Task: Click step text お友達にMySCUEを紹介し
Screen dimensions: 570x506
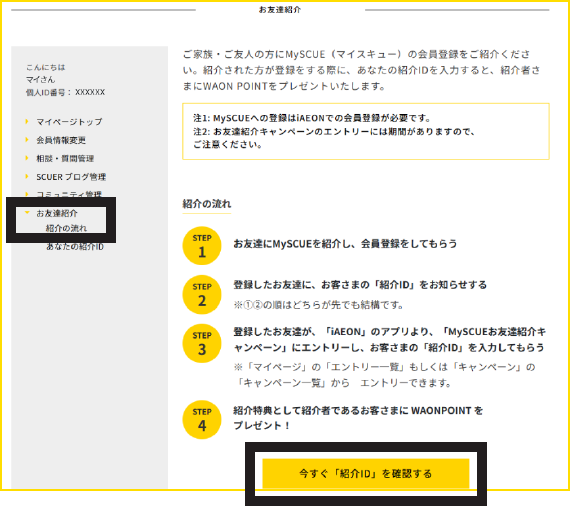Action: pyautogui.click(x=345, y=244)
